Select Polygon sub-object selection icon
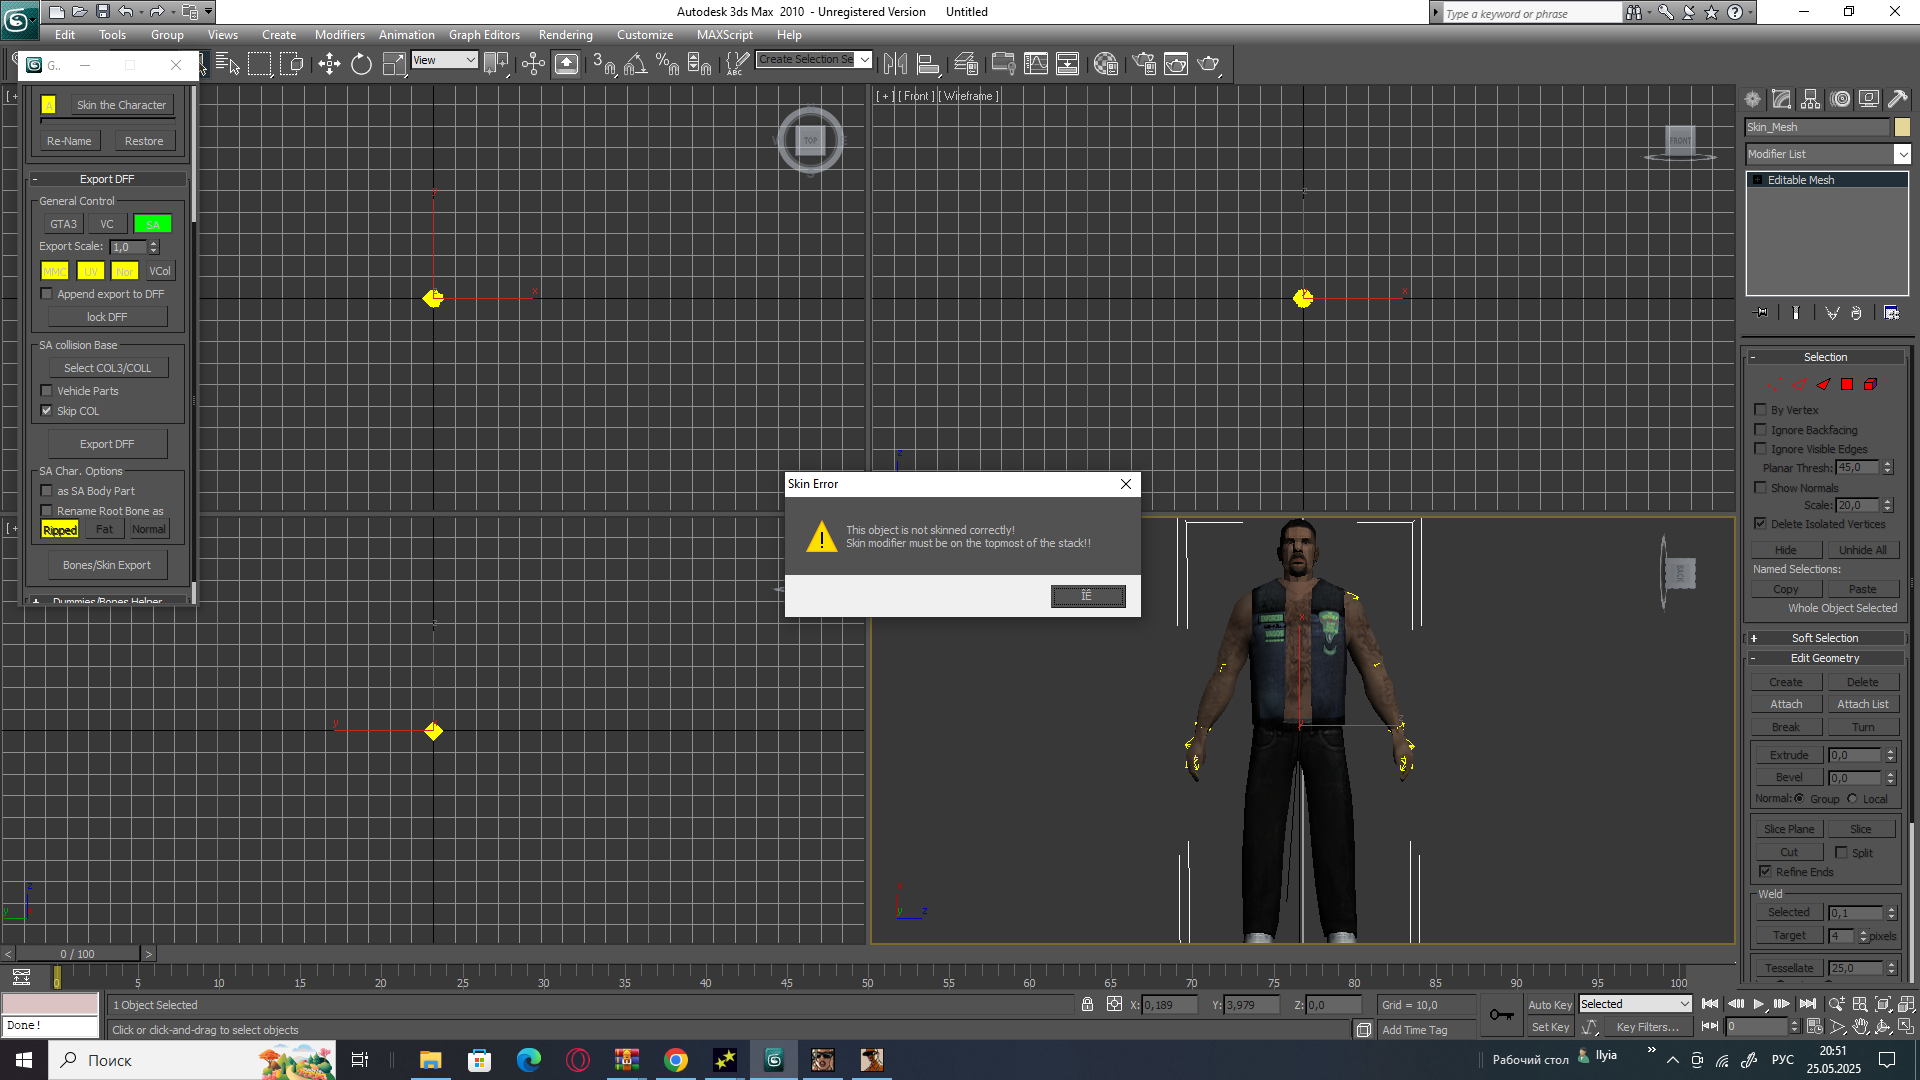The image size is (1920, 1080). click(x=1846, y=384)
